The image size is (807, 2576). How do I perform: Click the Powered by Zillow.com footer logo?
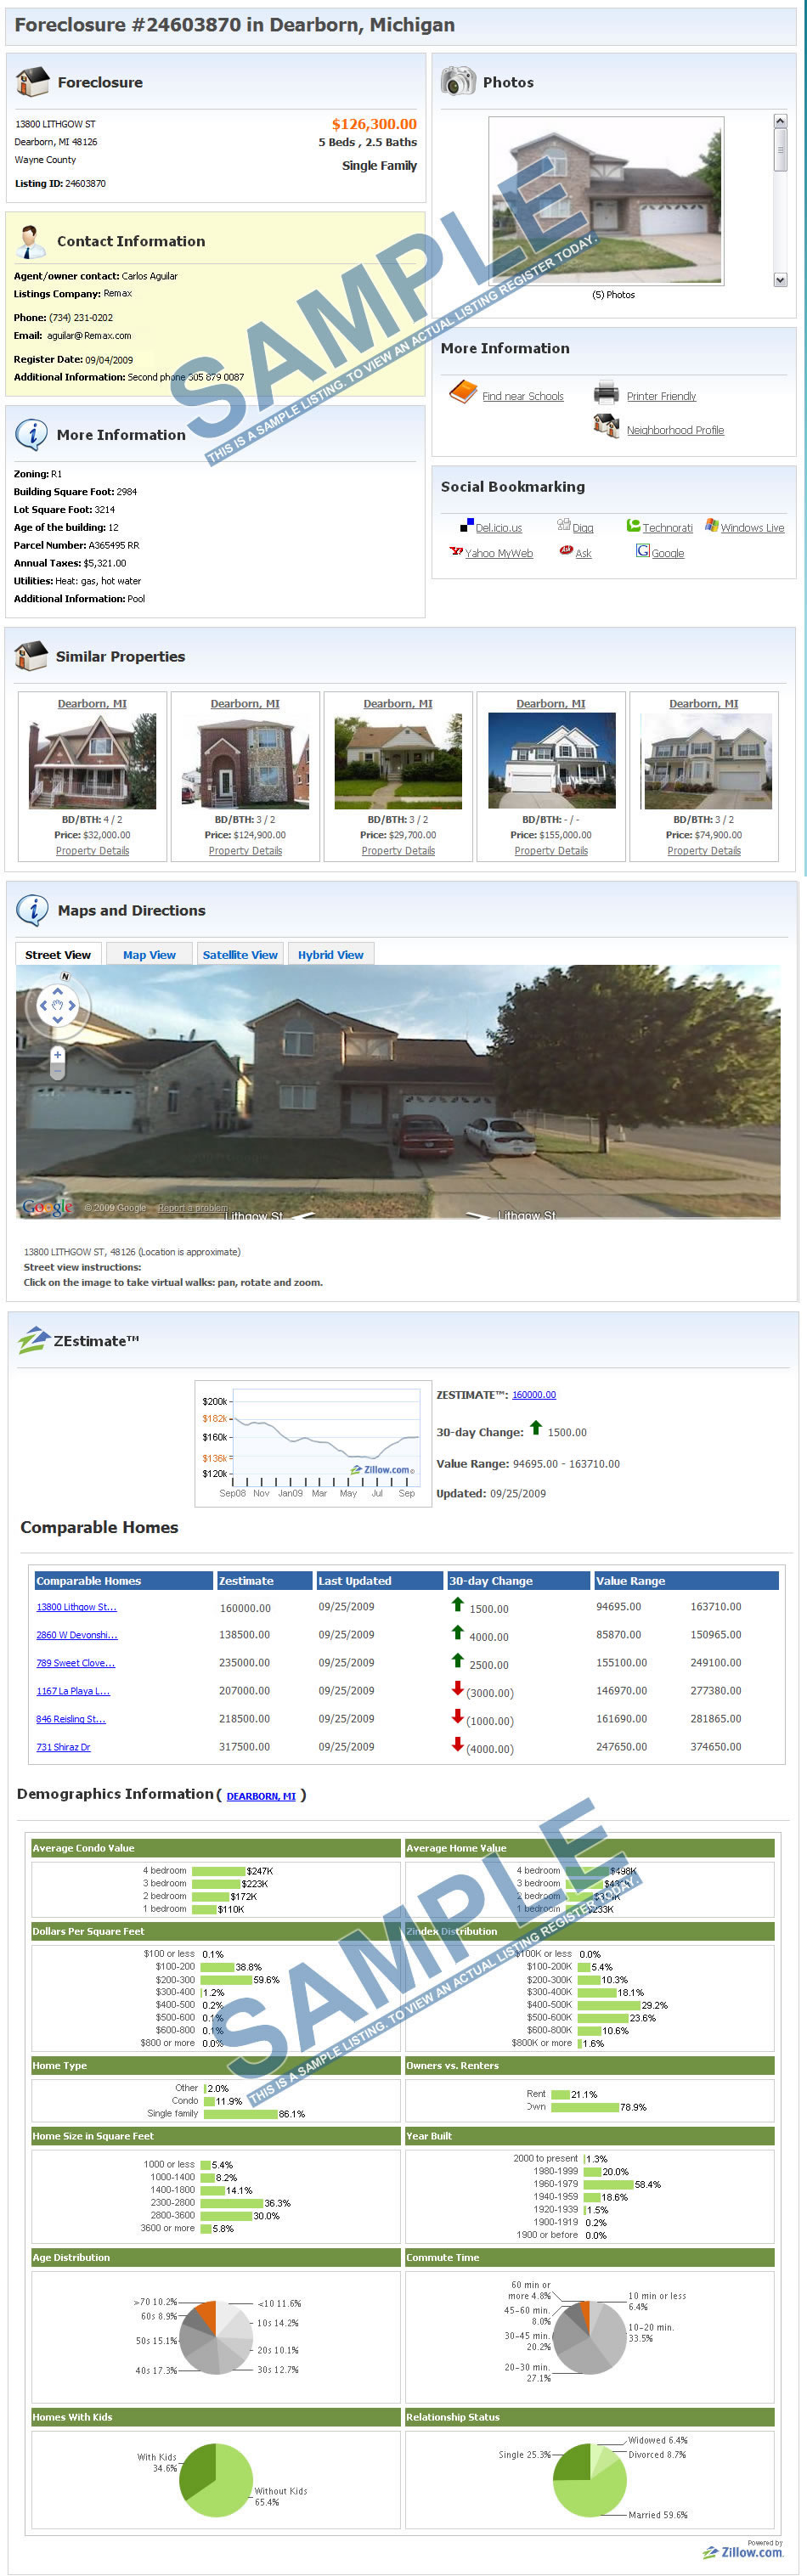(743, 2550)
